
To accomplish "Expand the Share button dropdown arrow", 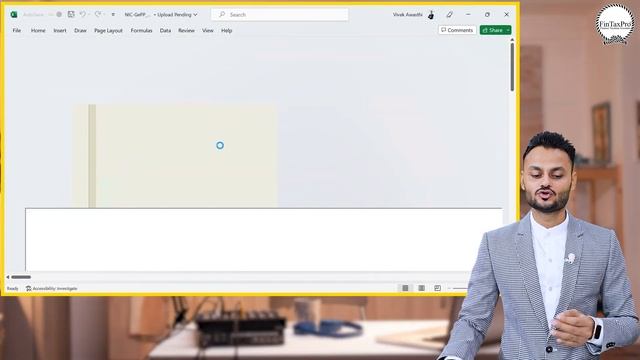I will [508, 30].
